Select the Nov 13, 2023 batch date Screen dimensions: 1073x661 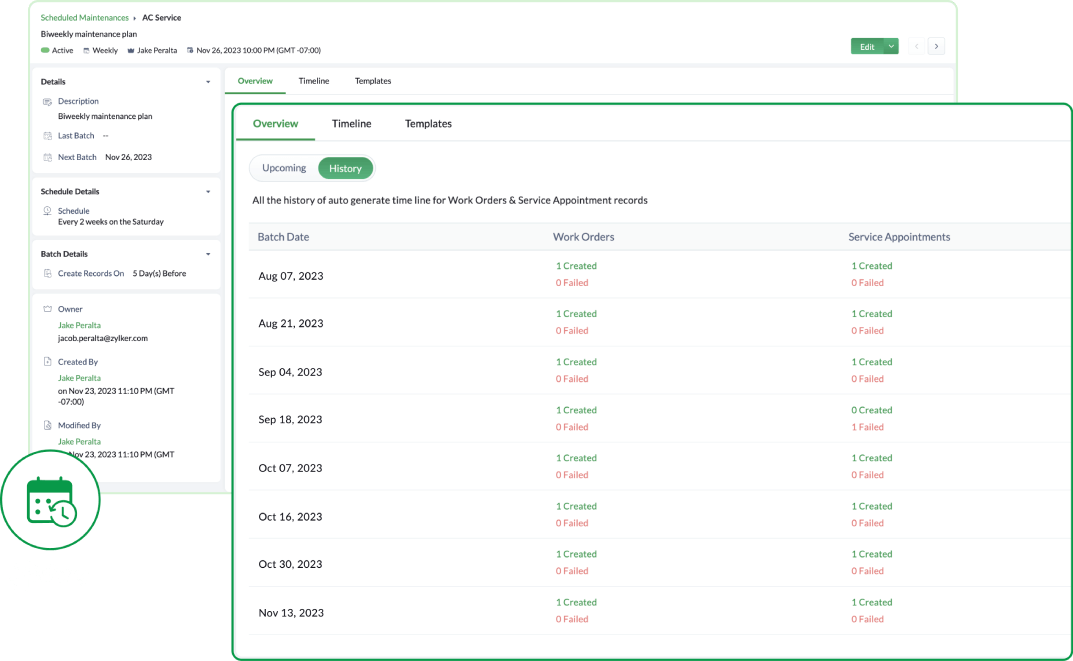click(291, 612)
